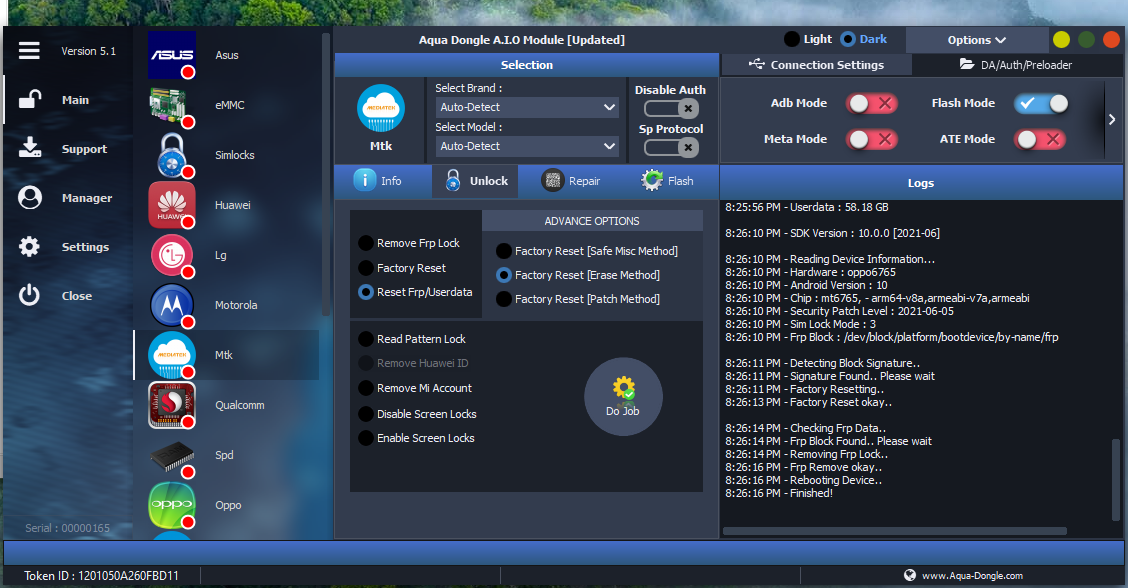Click the Manager user profile icon

pos(29,197)
